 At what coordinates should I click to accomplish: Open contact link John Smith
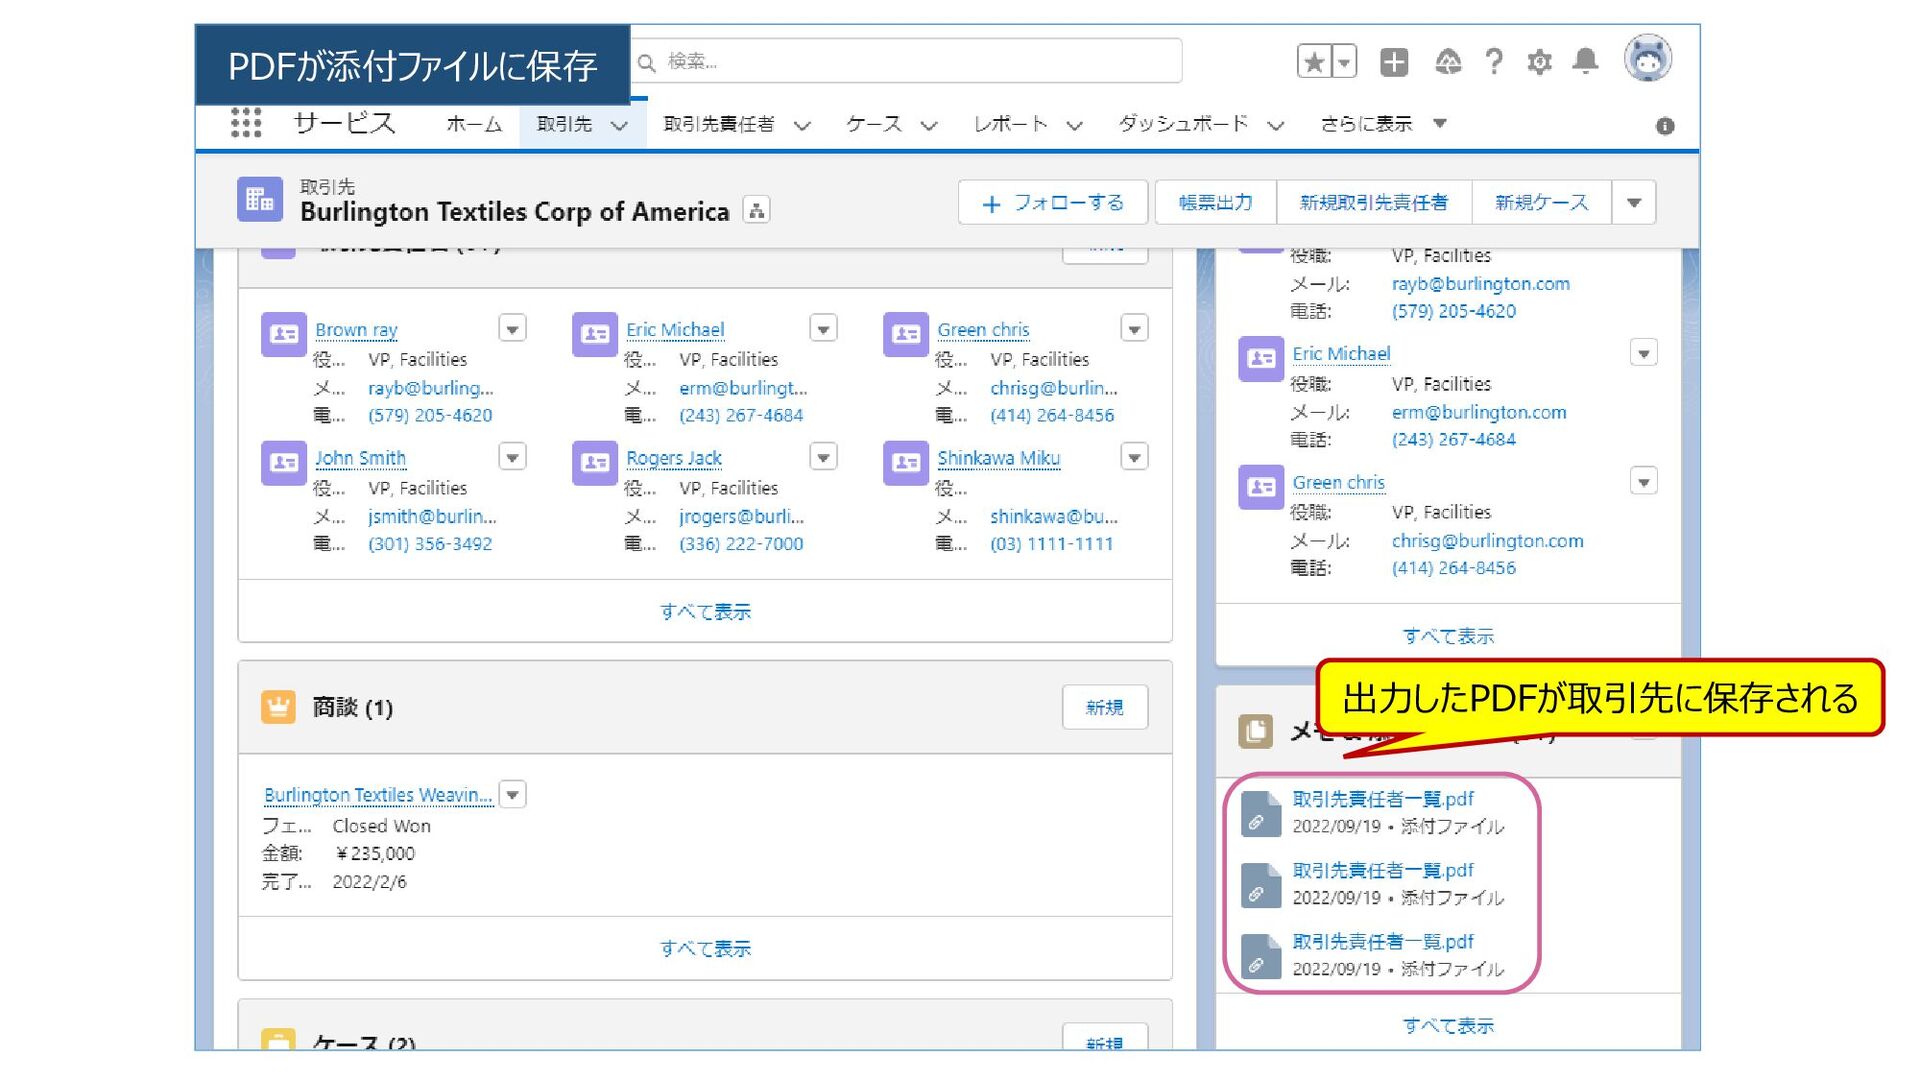[x=360, y=458]
